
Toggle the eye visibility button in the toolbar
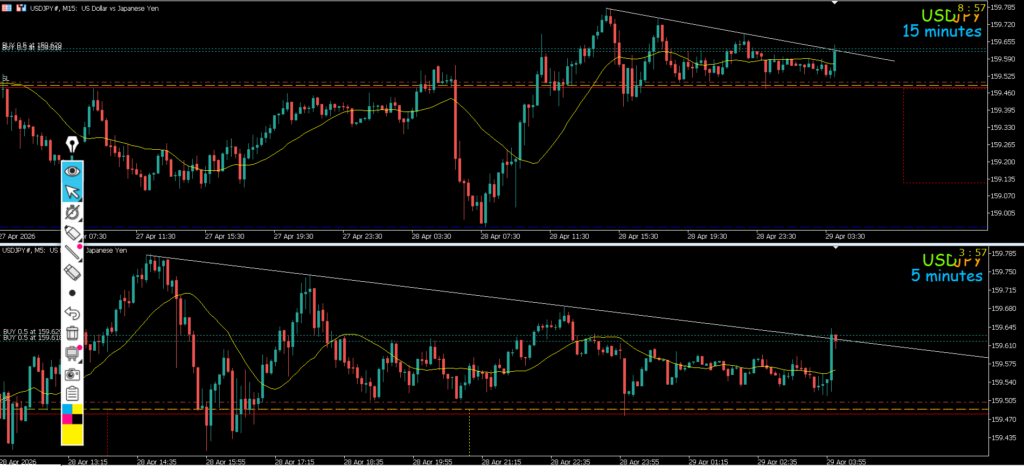[x=72, y=171]
